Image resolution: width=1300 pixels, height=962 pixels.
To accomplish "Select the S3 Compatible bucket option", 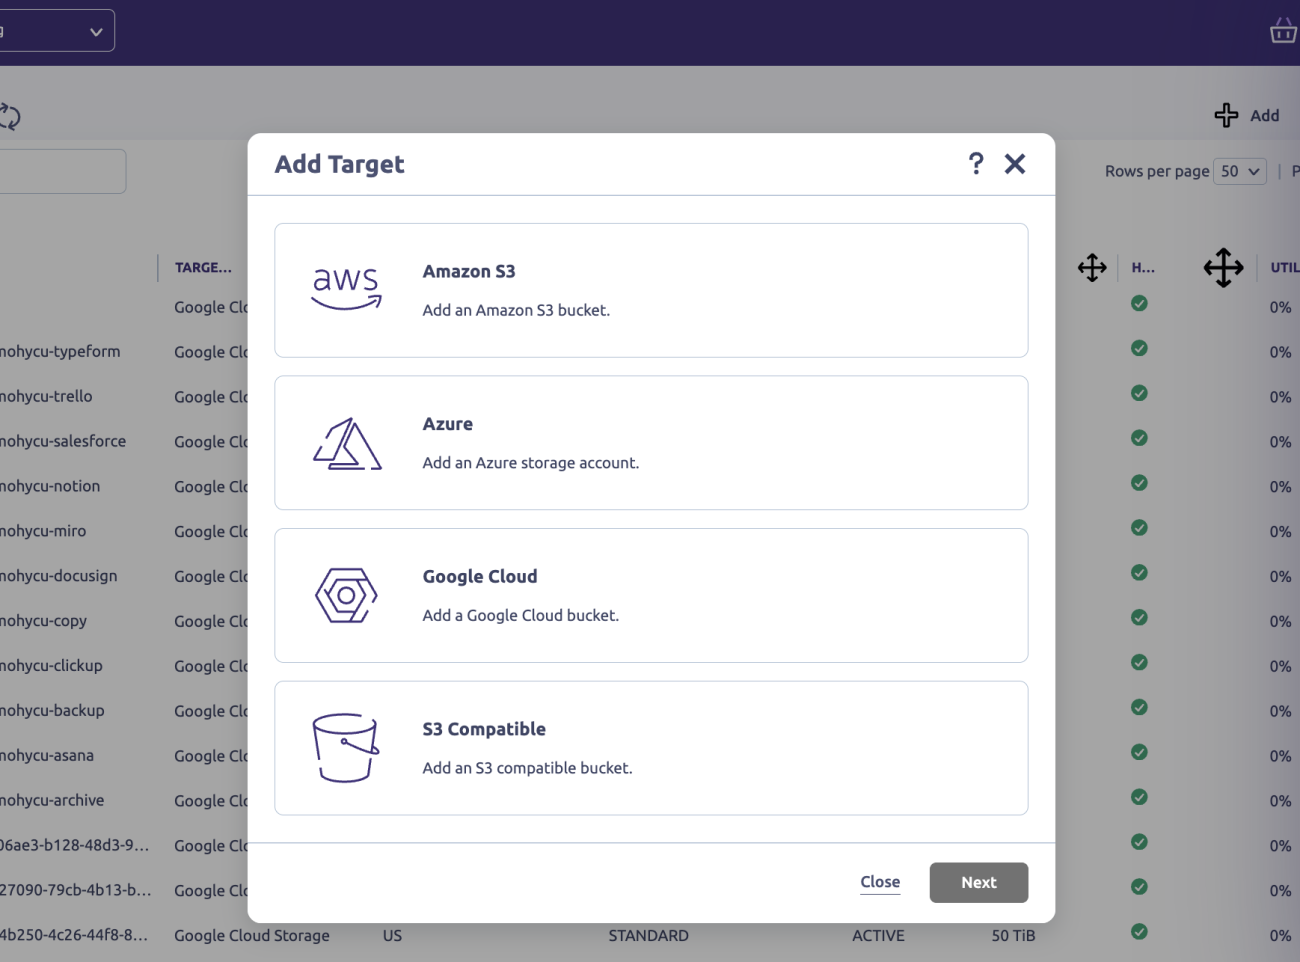I will click(650, 747).
